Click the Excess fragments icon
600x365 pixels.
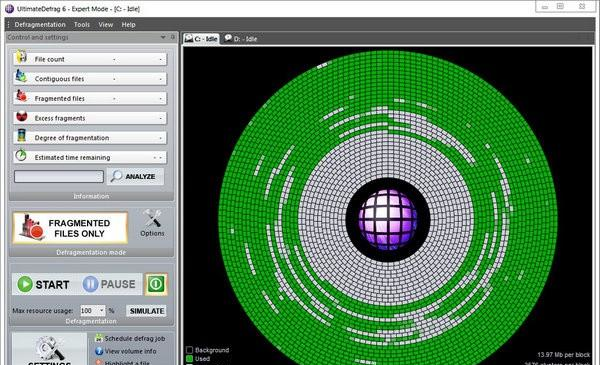[x=21, y=116]
